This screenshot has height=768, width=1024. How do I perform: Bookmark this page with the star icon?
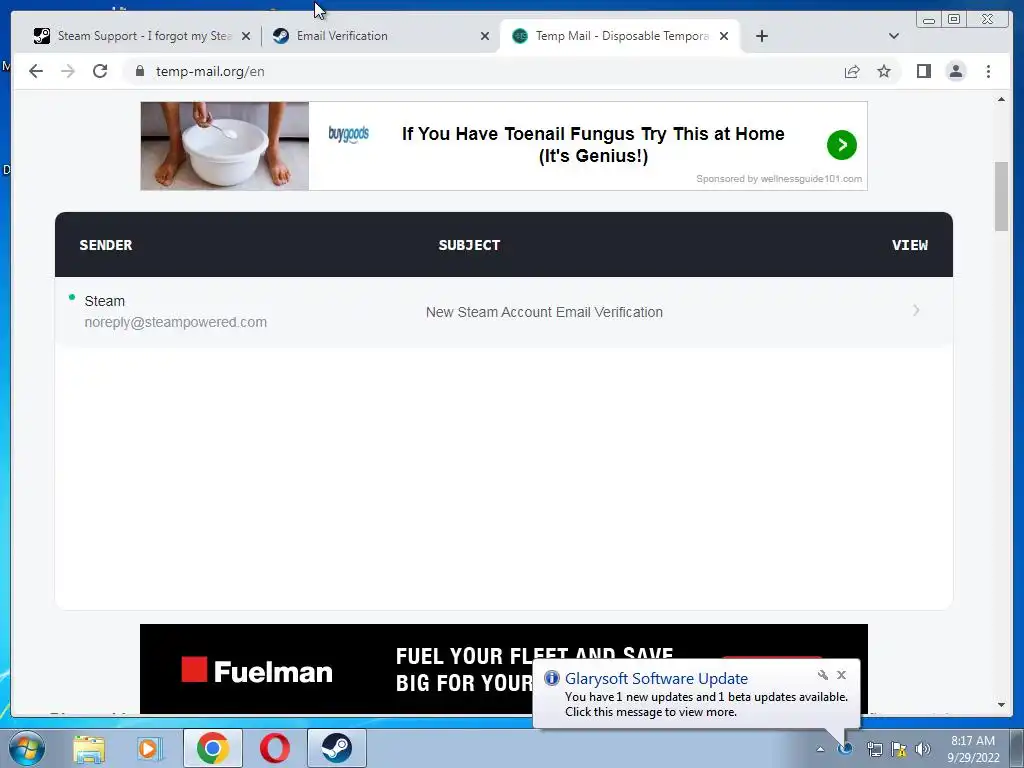[884, 71]
